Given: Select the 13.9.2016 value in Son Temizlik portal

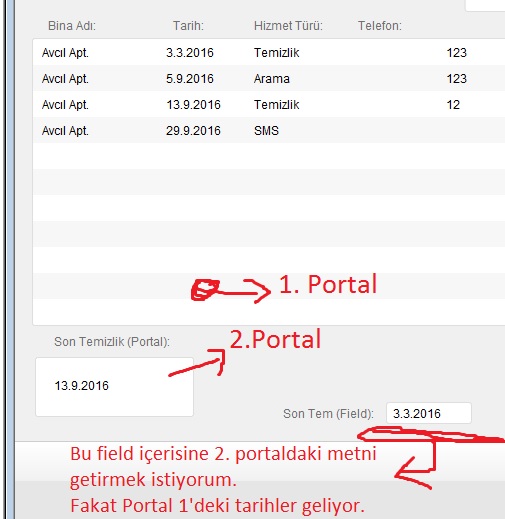Looking at the screenshot, I should coord(82,386).
